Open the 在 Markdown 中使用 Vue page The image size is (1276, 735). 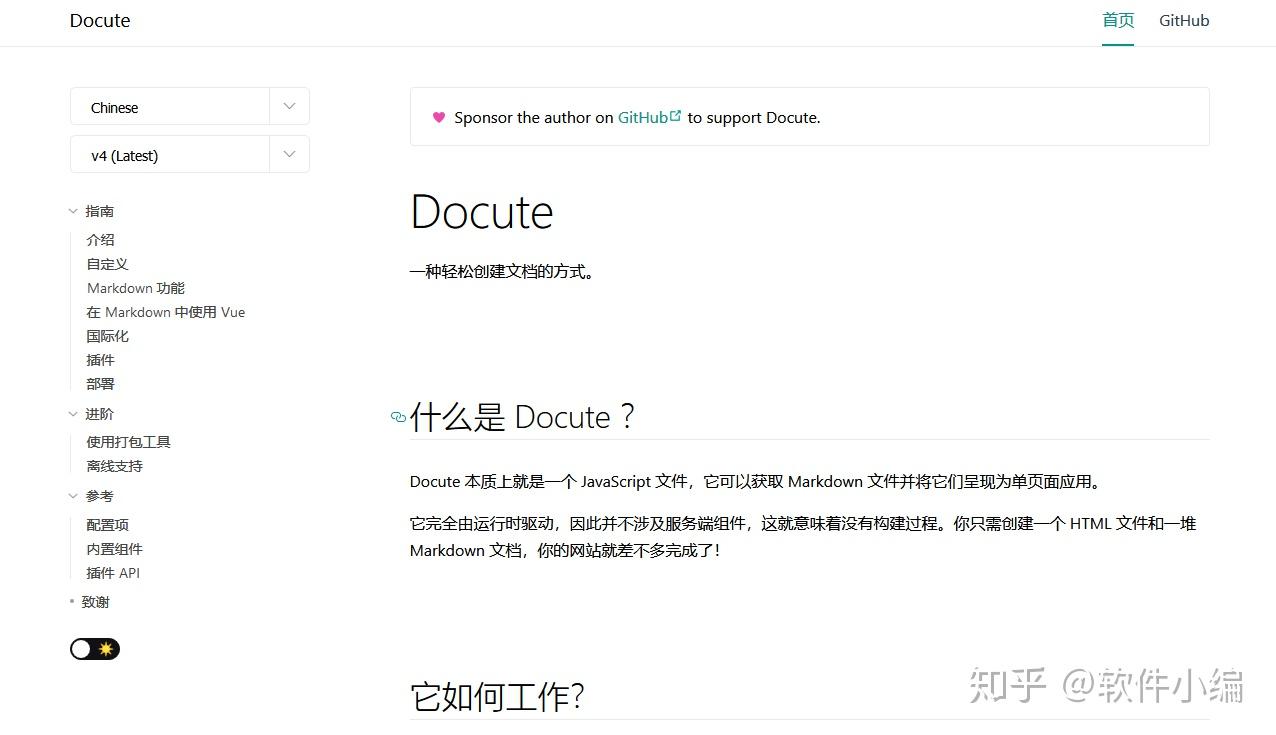pyautogui.click(x=165, y=311)
